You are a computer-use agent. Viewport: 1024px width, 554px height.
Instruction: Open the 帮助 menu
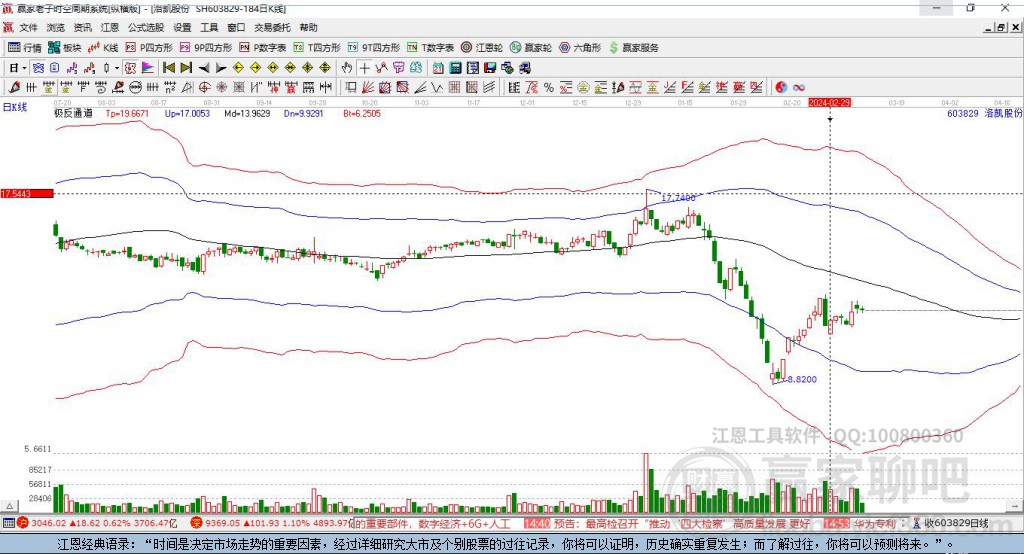pos(308,27)
